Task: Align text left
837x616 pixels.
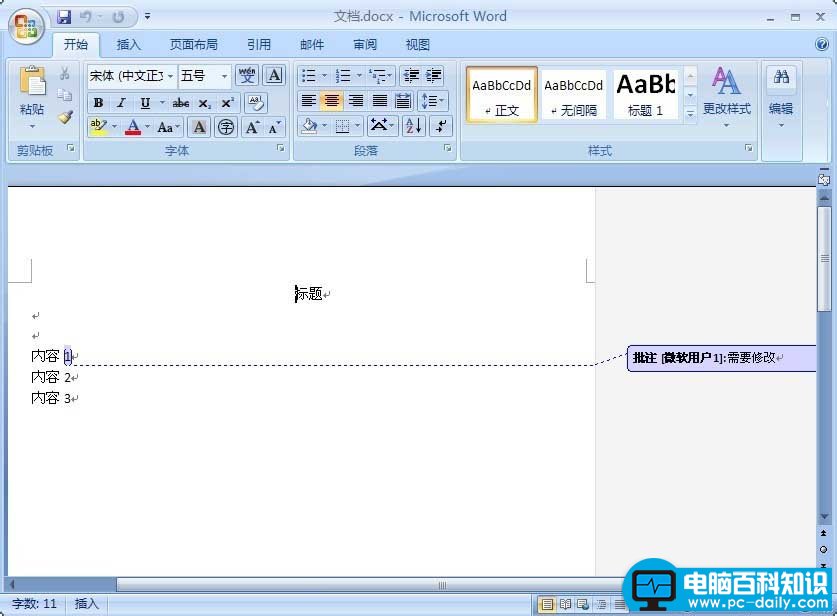Action: pyautogui.click(x=309, y=100)
